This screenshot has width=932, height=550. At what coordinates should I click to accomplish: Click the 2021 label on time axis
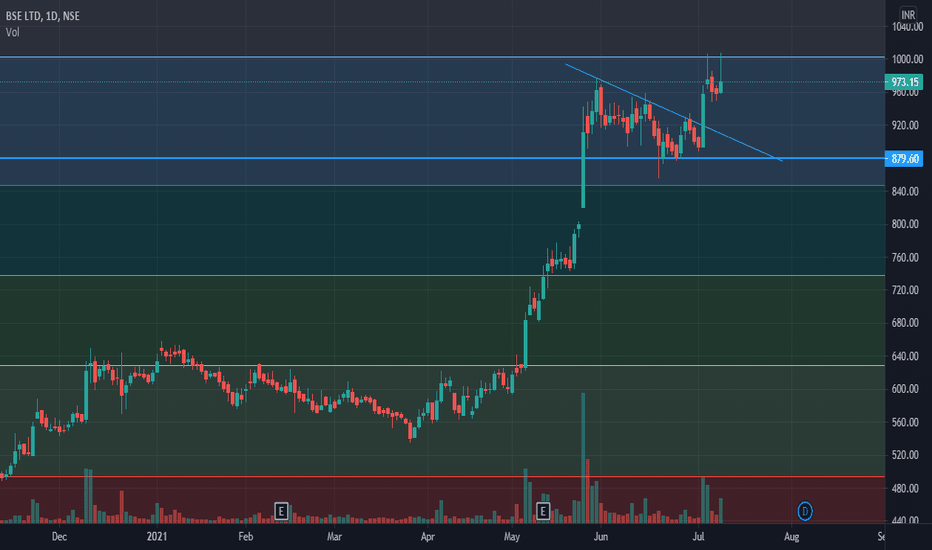pos(157,537)
